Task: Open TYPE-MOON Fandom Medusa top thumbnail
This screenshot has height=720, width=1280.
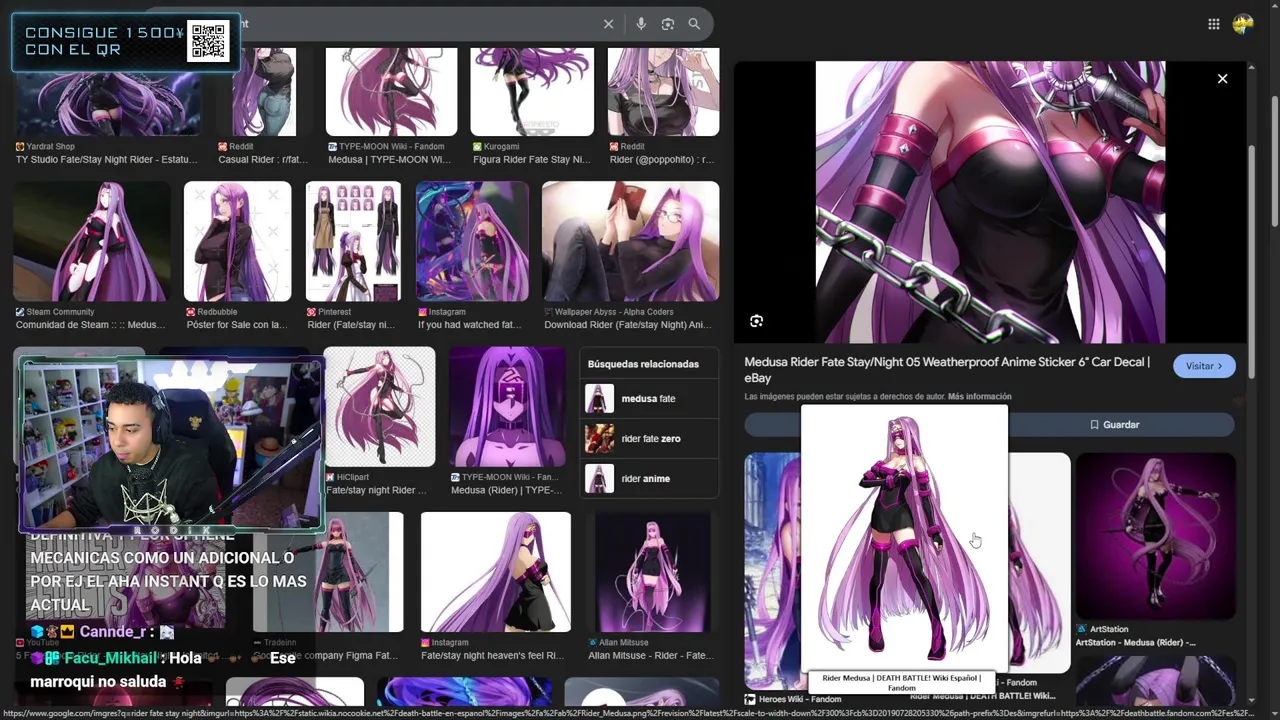Action: coord(391,91)
